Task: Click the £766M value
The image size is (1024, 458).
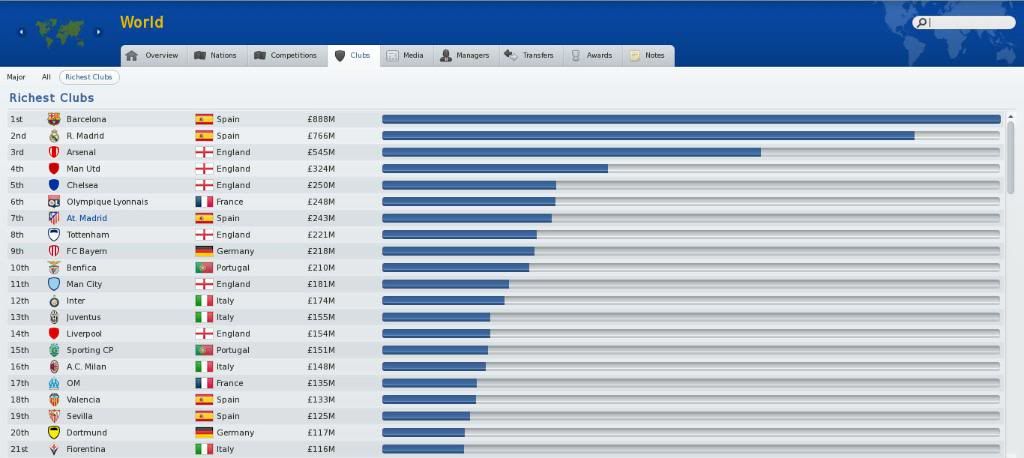Action: [x=321, y=136]
